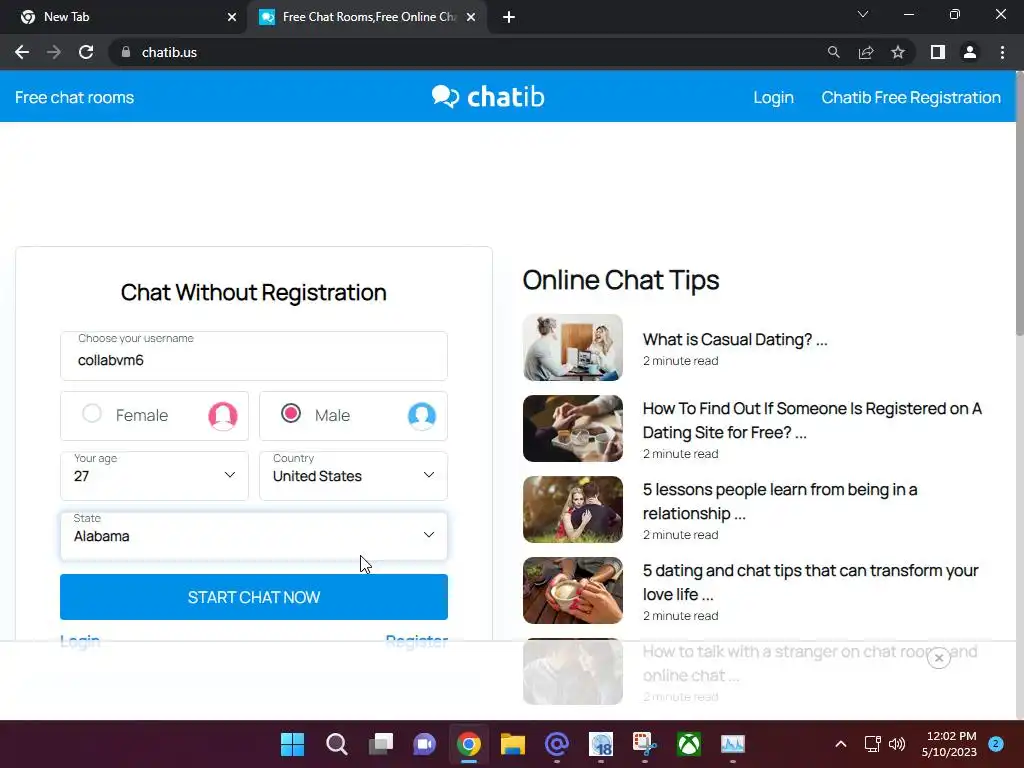Open the State dropdown
The width and height of the screenshot is (1024, 768).
coord(254,536)
